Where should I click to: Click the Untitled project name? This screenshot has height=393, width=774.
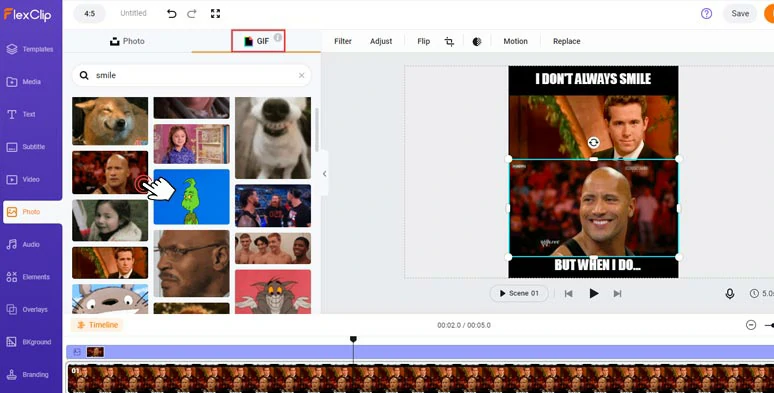tap(133, 13)
